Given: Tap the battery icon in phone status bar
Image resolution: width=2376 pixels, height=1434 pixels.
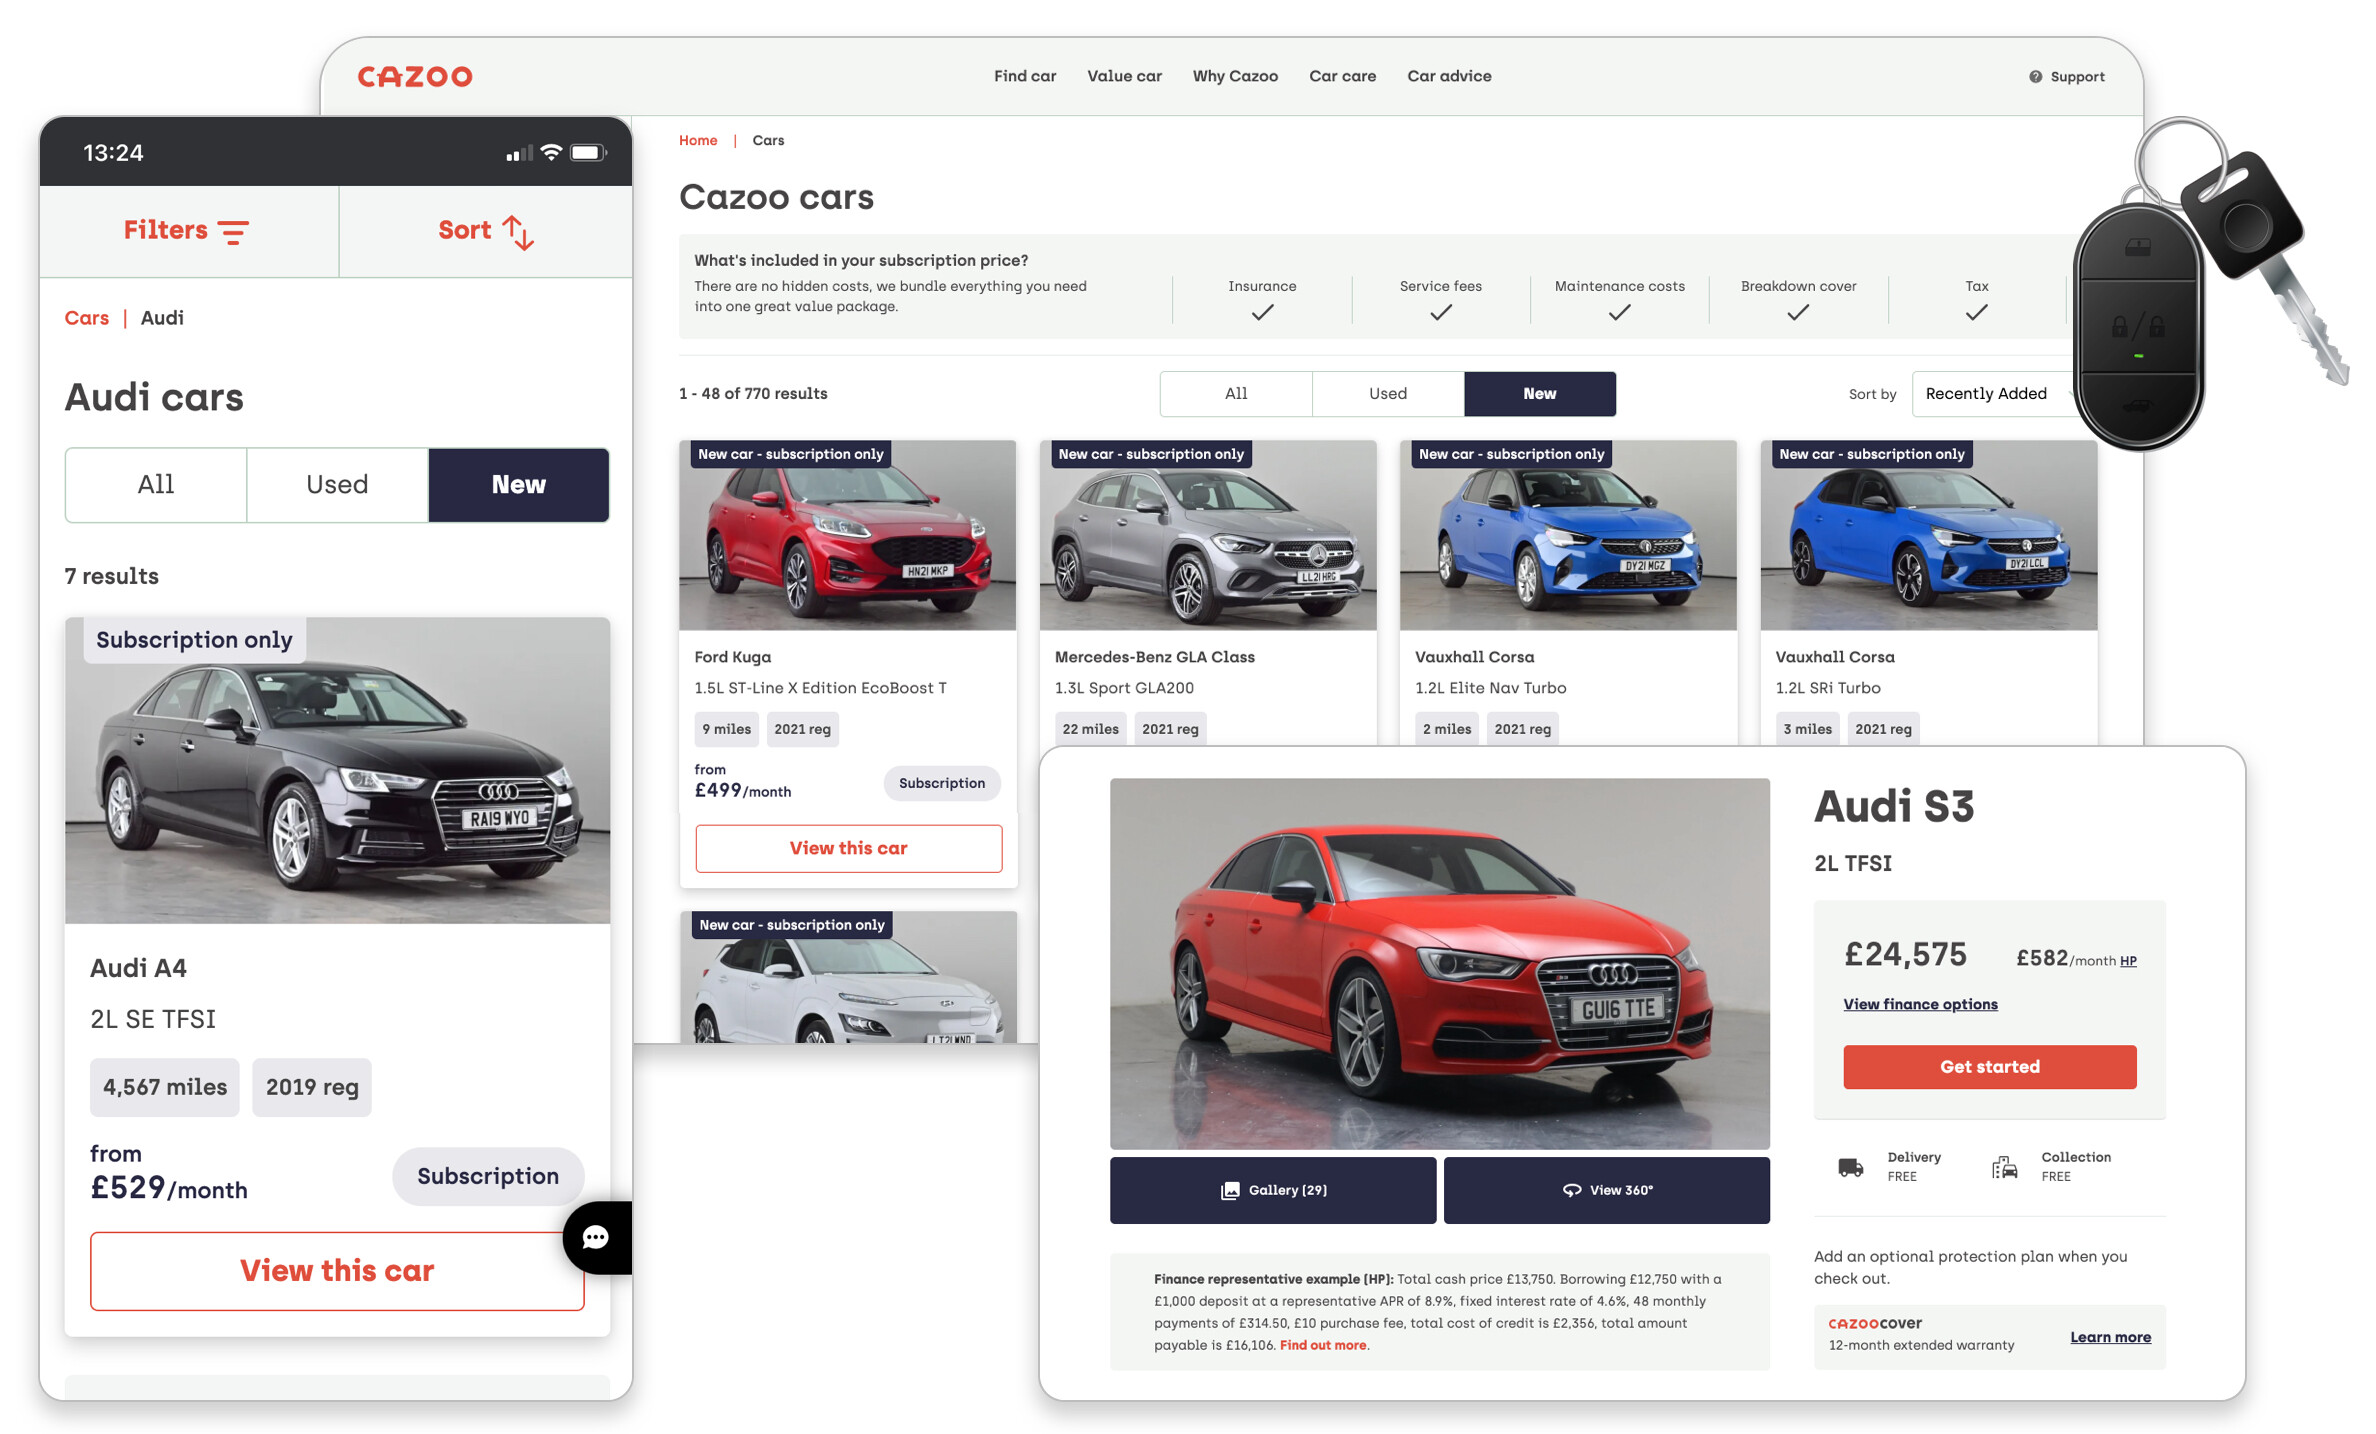Looking at the screenshot, I should [x=588, y=153].
